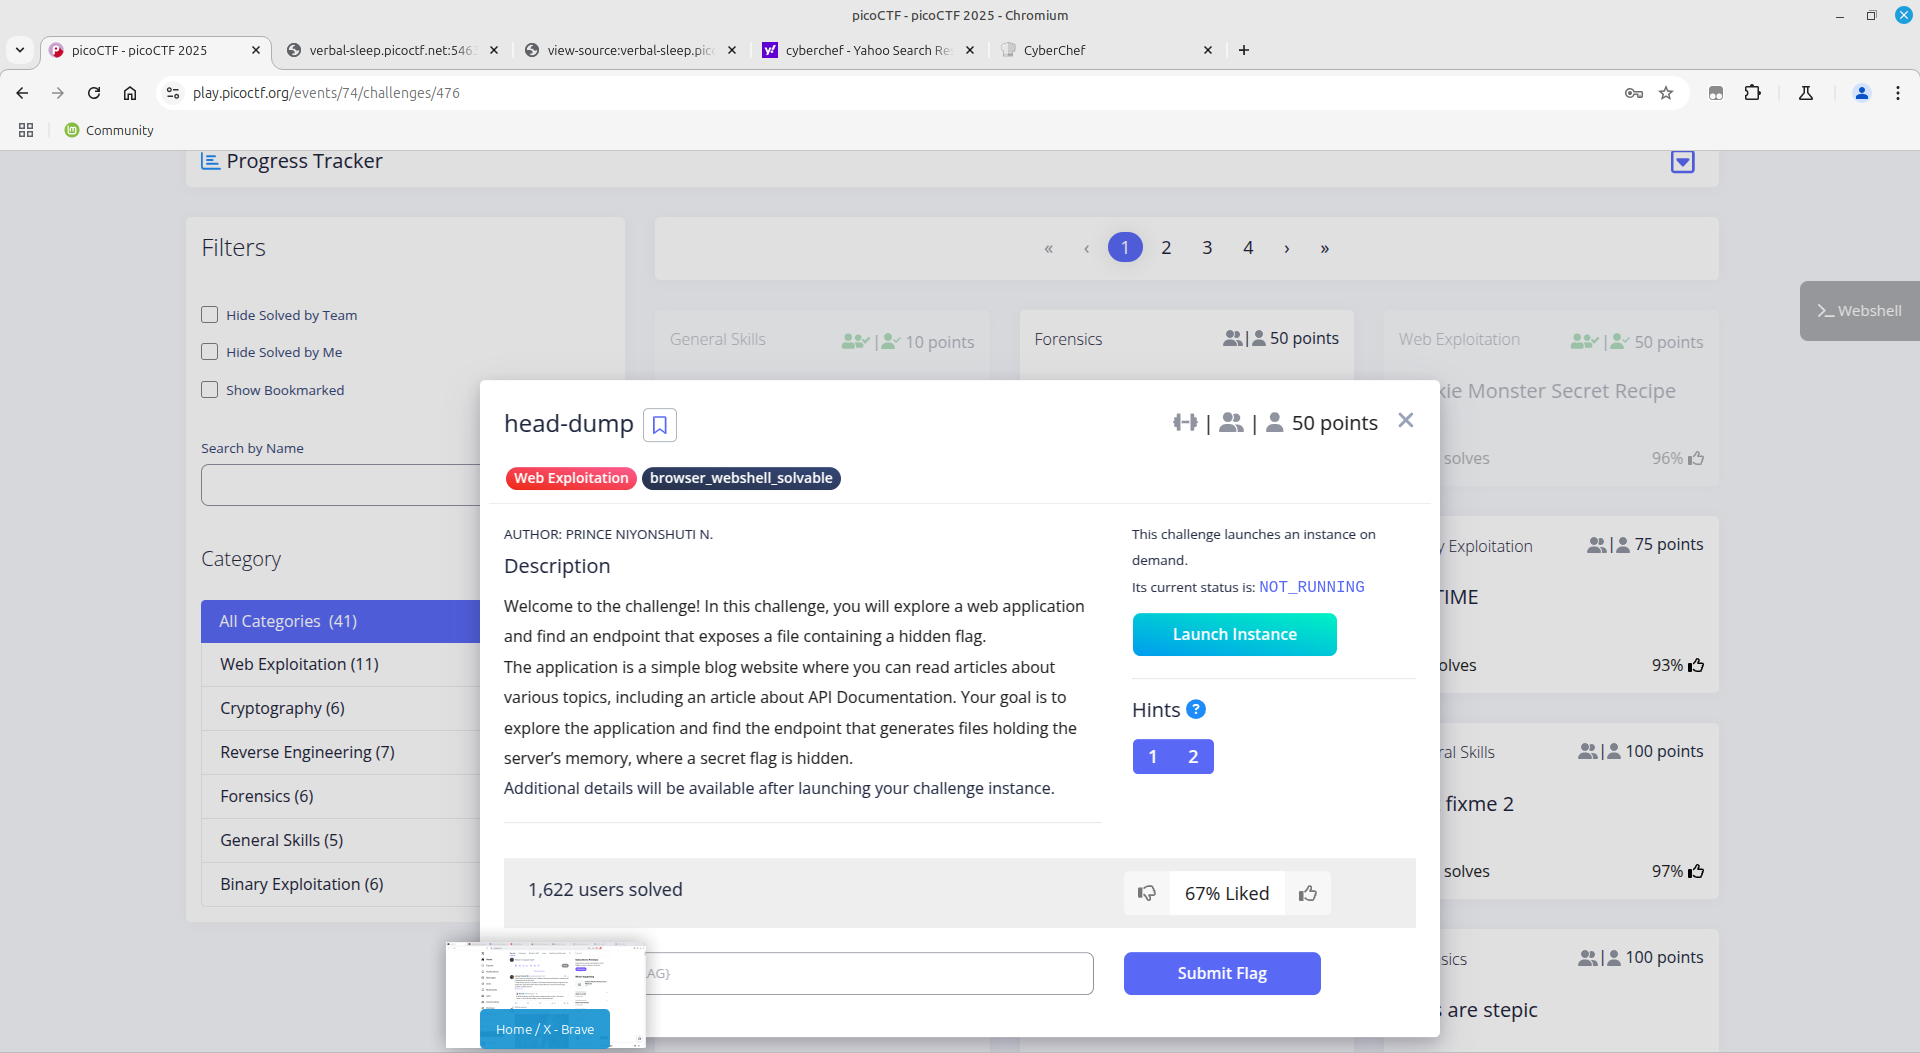Screen dimensions: 1920x1053
Task: Reload the current page
Action: 94,93
